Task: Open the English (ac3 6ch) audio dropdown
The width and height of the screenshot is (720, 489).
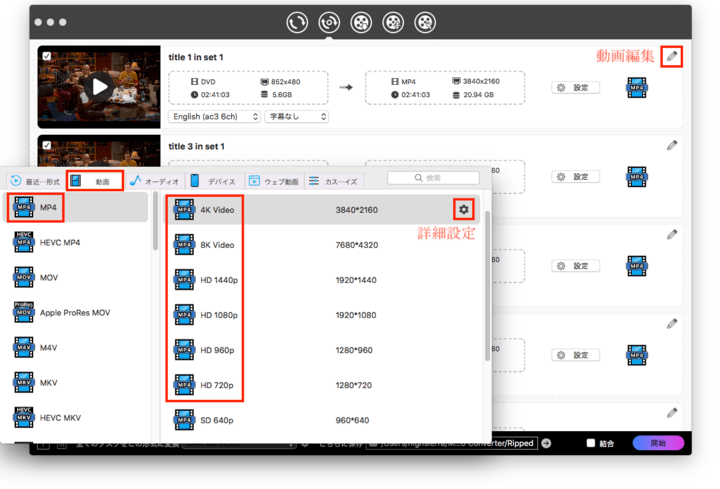Action: pyautogui.click(x=214, y=117)
